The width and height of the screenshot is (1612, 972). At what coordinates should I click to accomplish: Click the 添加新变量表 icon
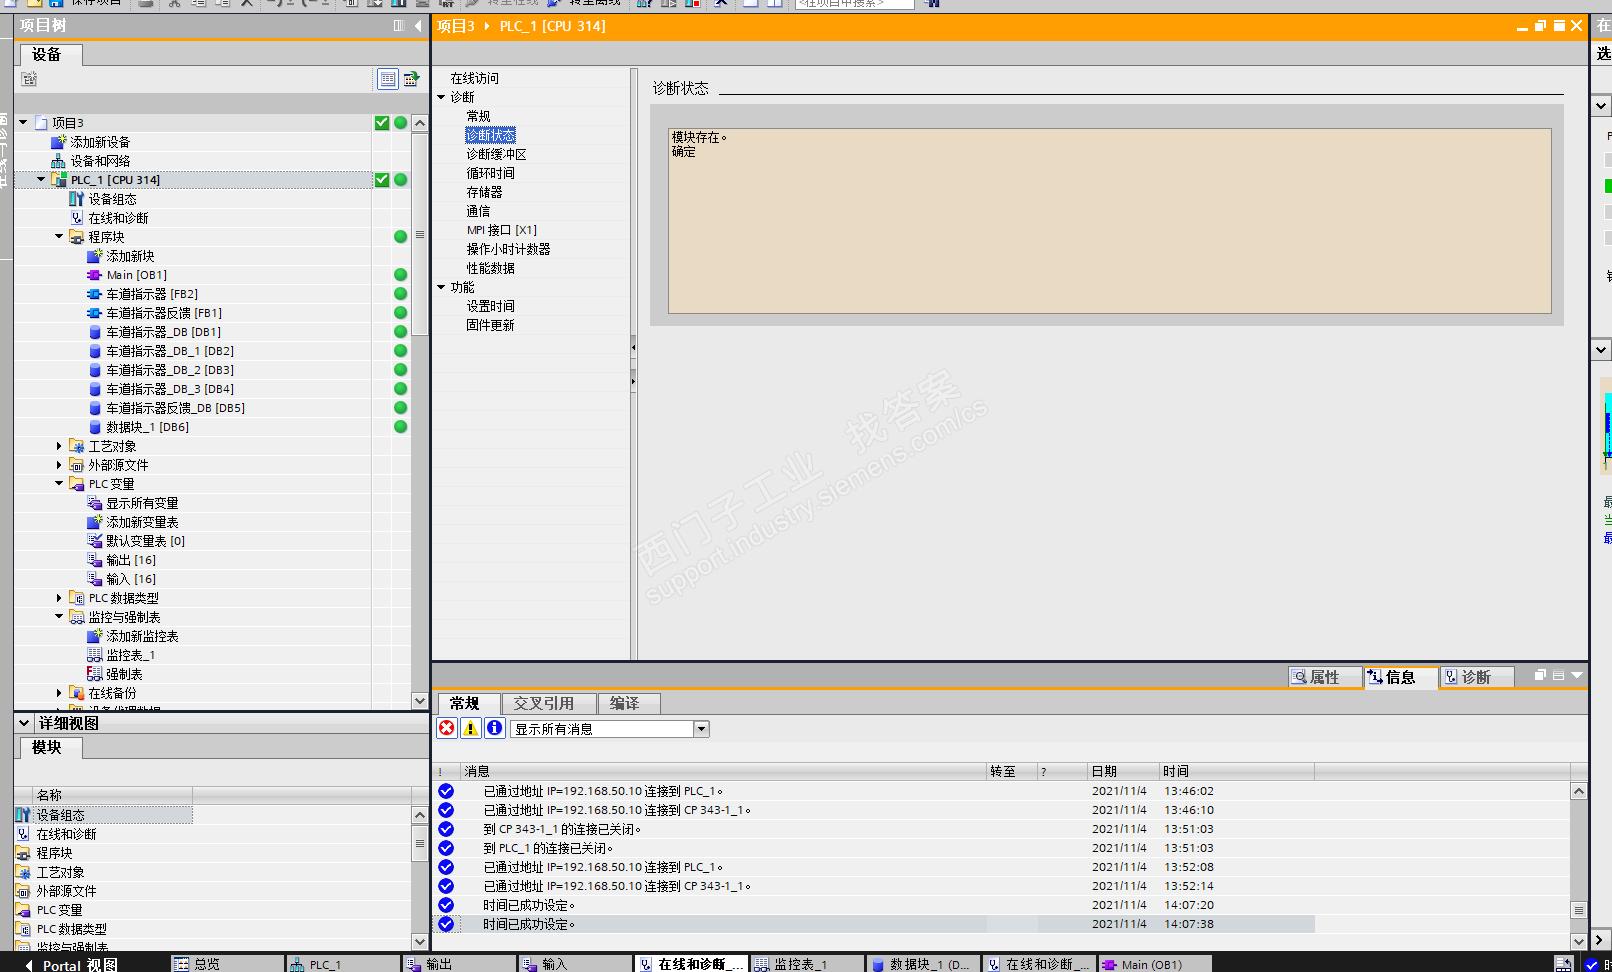[95, 522]
